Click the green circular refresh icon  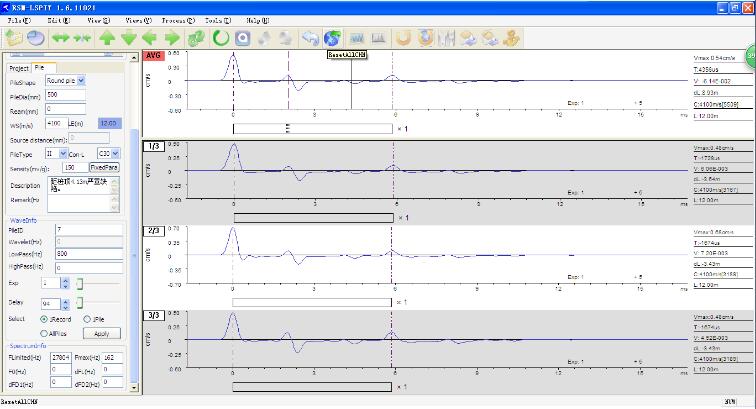221,38
